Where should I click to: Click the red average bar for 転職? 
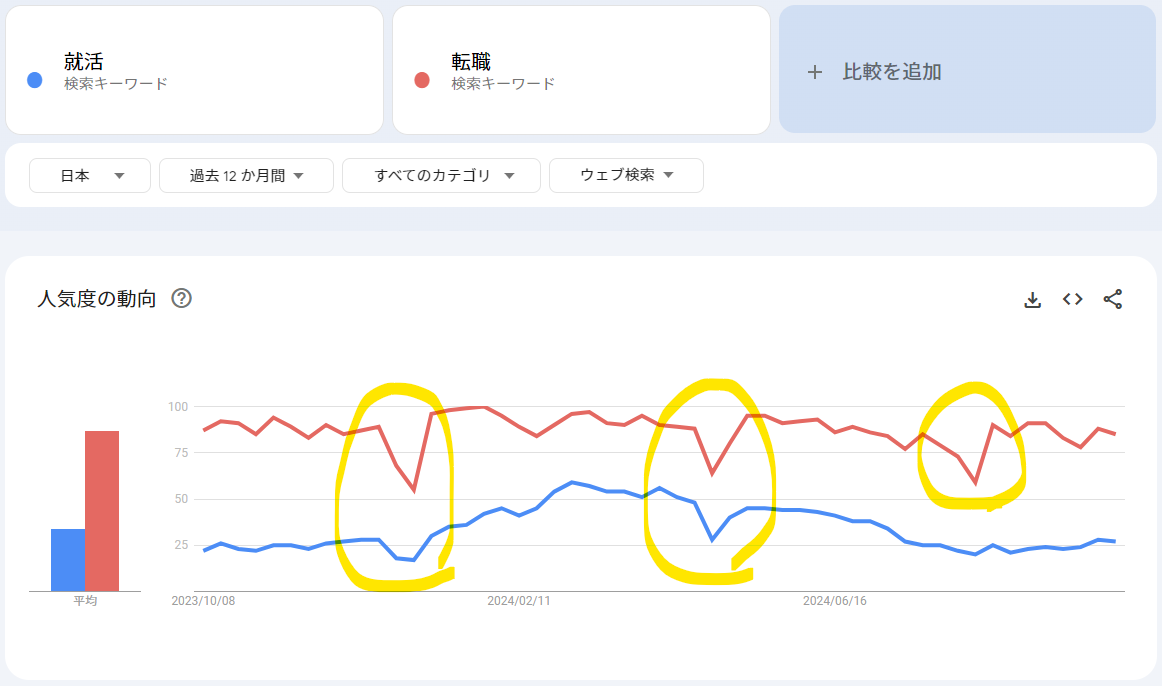(x=102, y=511)
